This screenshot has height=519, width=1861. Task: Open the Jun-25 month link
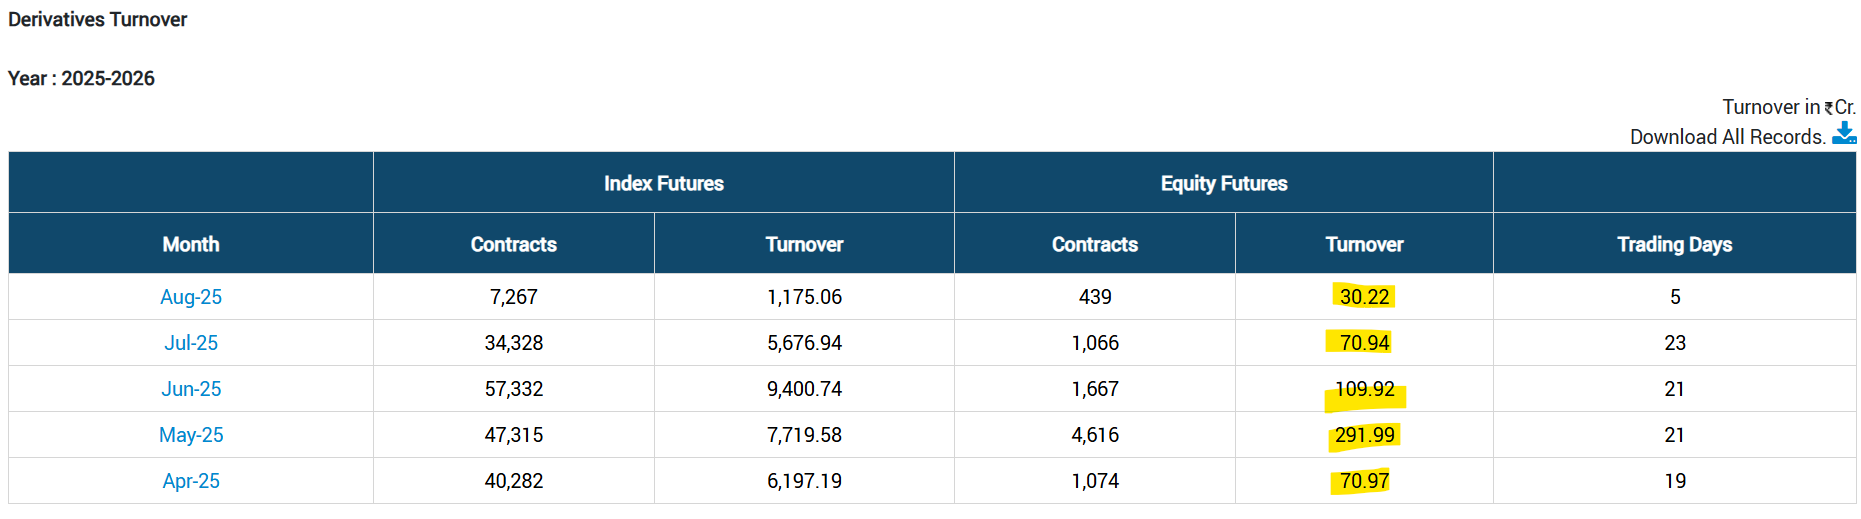[x=191, y=389]
